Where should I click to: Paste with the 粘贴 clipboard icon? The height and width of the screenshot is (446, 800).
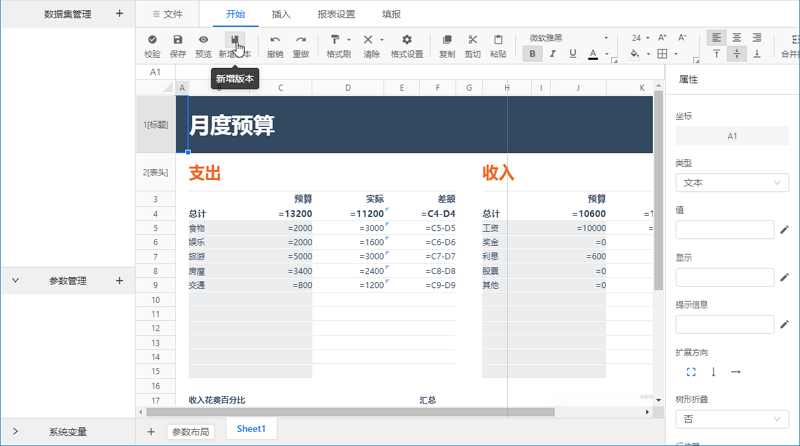(x=498, y=39)
